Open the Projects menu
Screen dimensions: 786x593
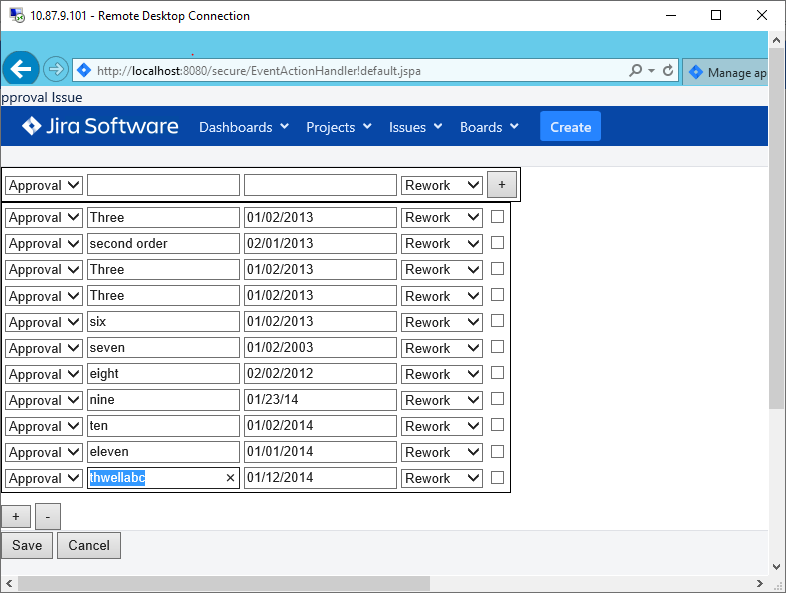(x=338, y=127)
